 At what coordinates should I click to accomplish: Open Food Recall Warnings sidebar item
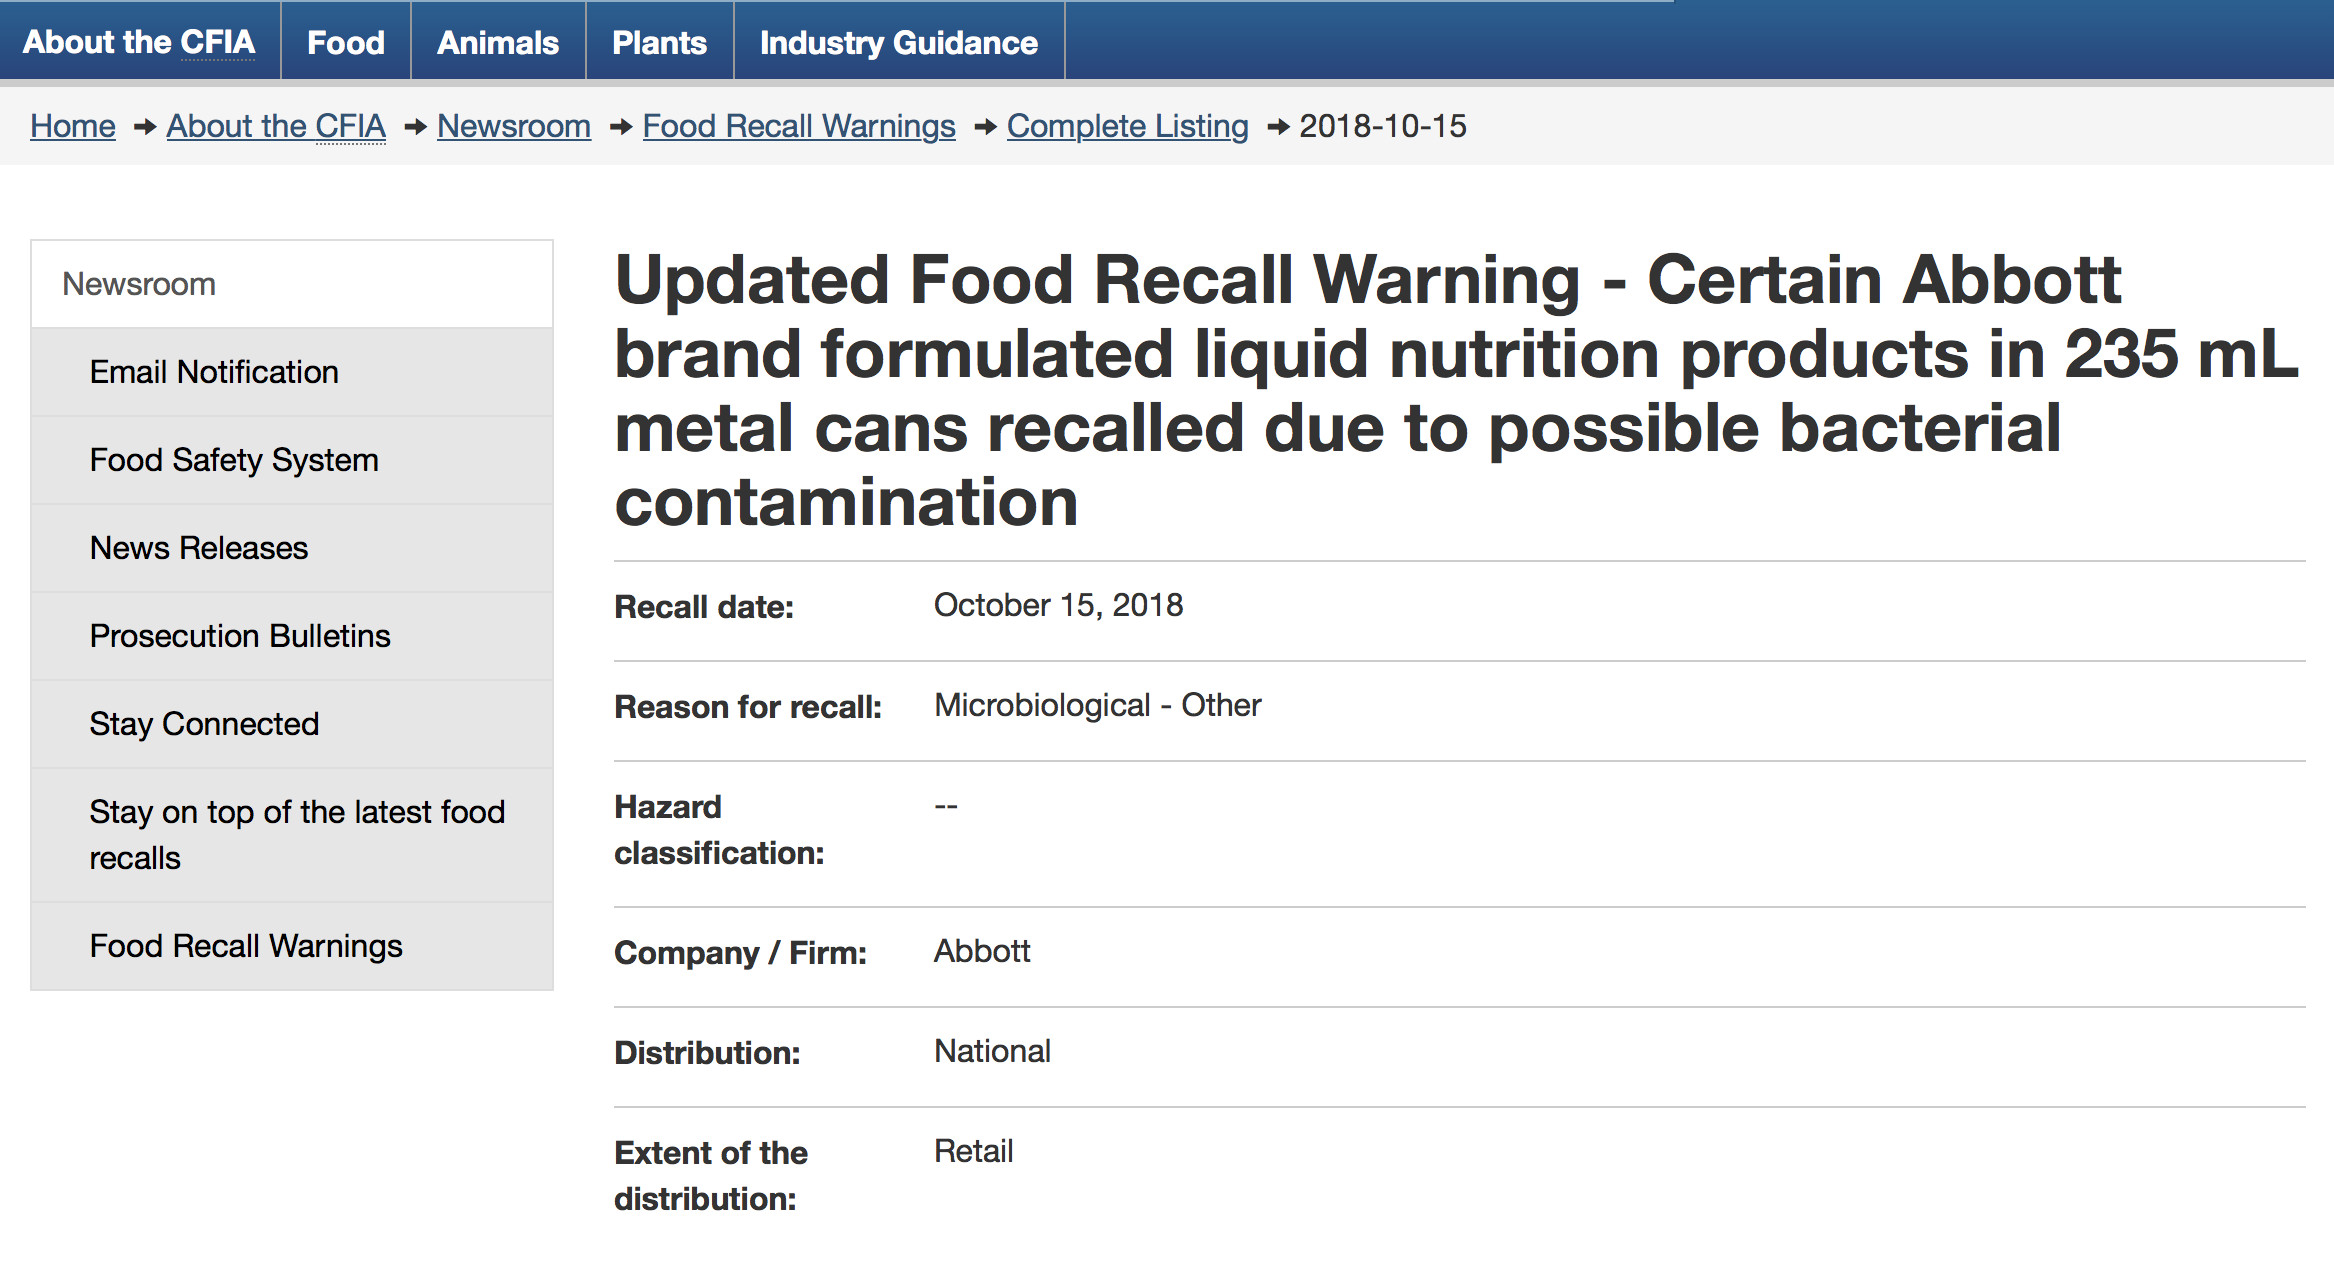(292, 946)
